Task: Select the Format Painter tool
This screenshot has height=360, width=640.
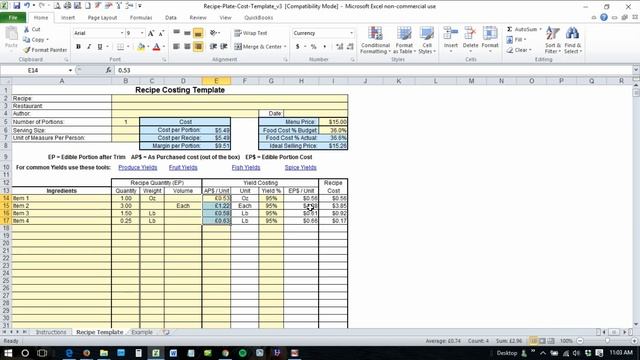Action: (45, 50)
